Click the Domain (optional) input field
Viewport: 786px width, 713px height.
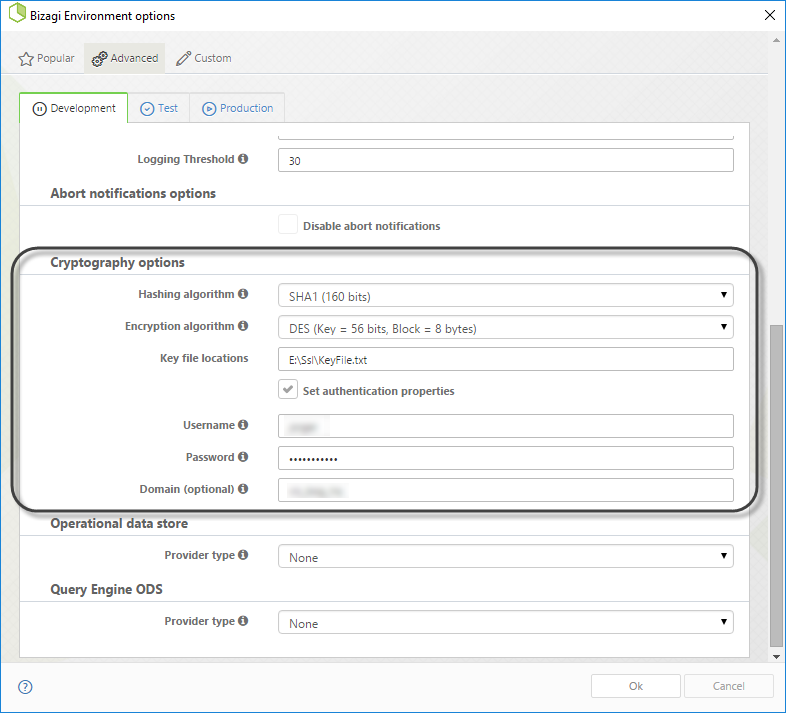[x=506, y=490]
